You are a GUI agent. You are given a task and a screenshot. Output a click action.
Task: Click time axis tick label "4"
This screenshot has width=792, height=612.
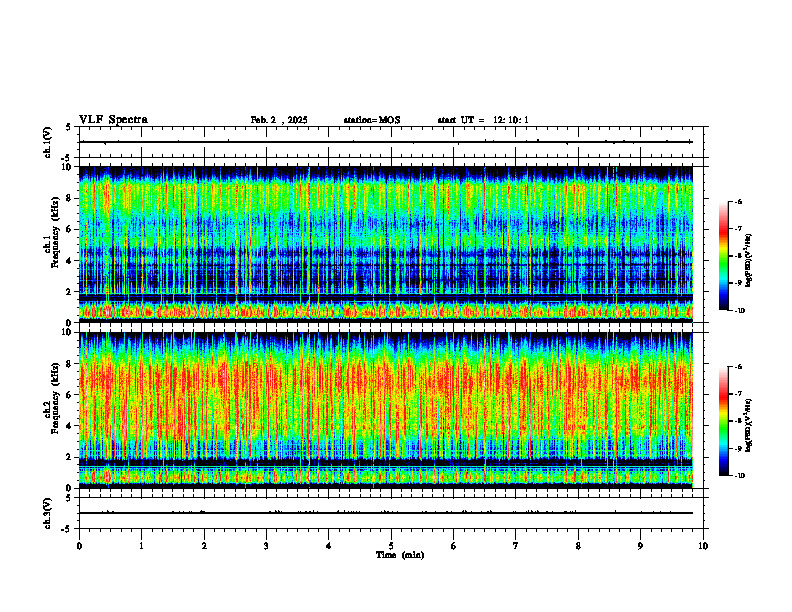click(x=329, y=546)
